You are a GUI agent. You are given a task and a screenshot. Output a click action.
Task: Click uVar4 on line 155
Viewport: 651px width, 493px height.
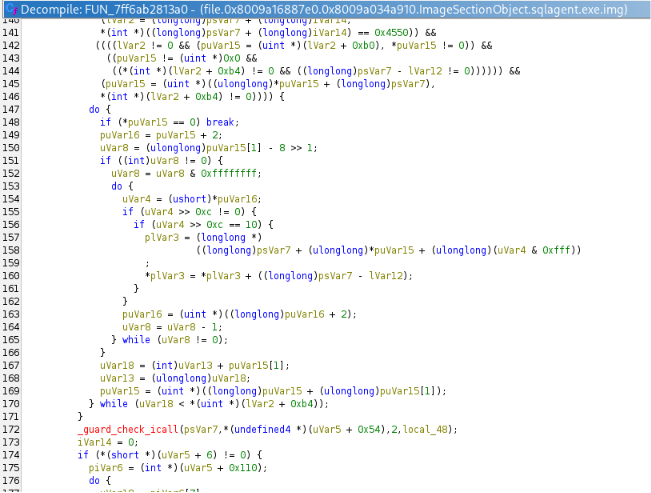(x=159, y=212)
